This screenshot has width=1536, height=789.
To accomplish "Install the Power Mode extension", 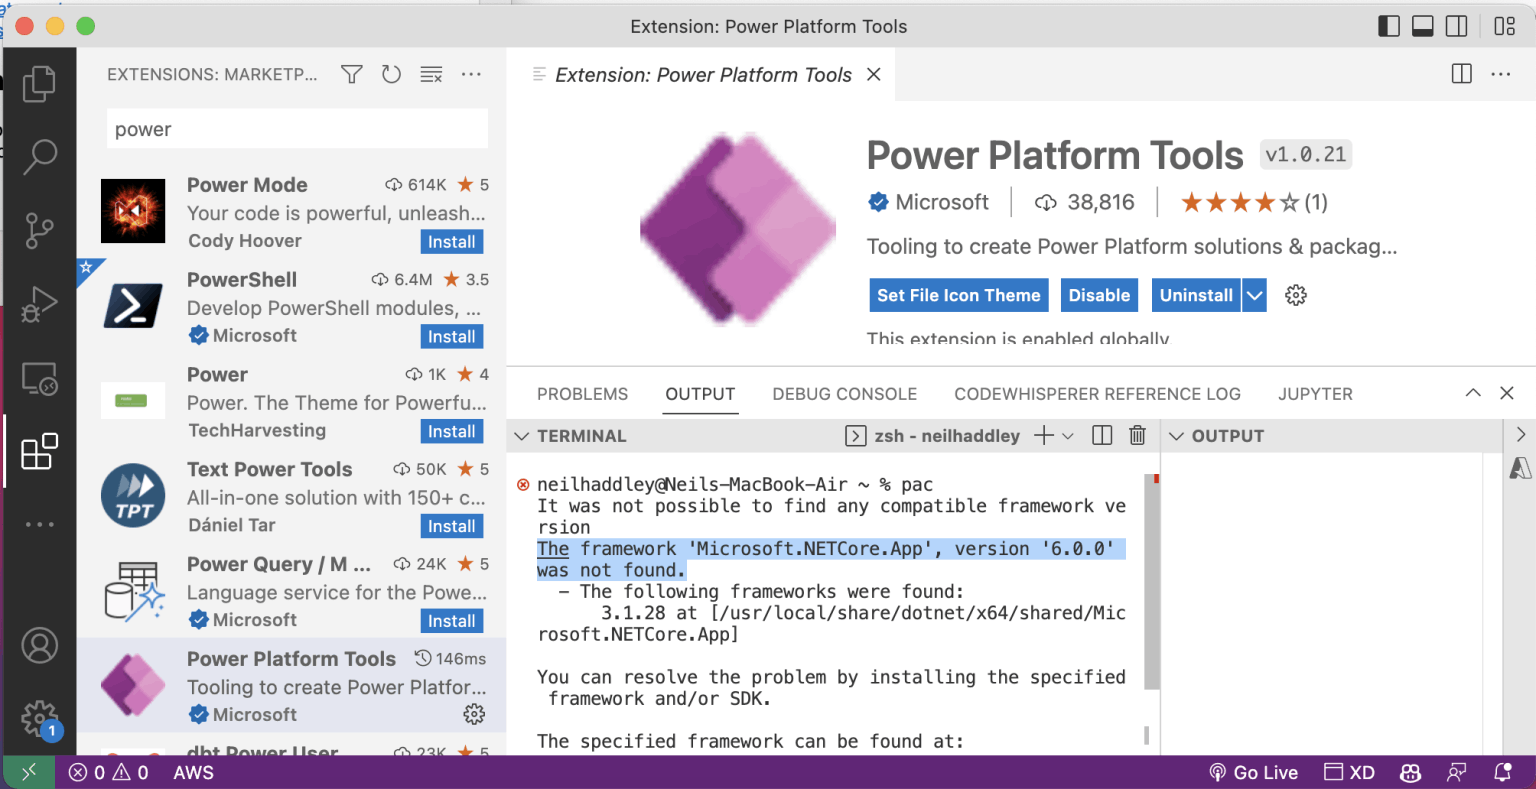I will point(452,242).
